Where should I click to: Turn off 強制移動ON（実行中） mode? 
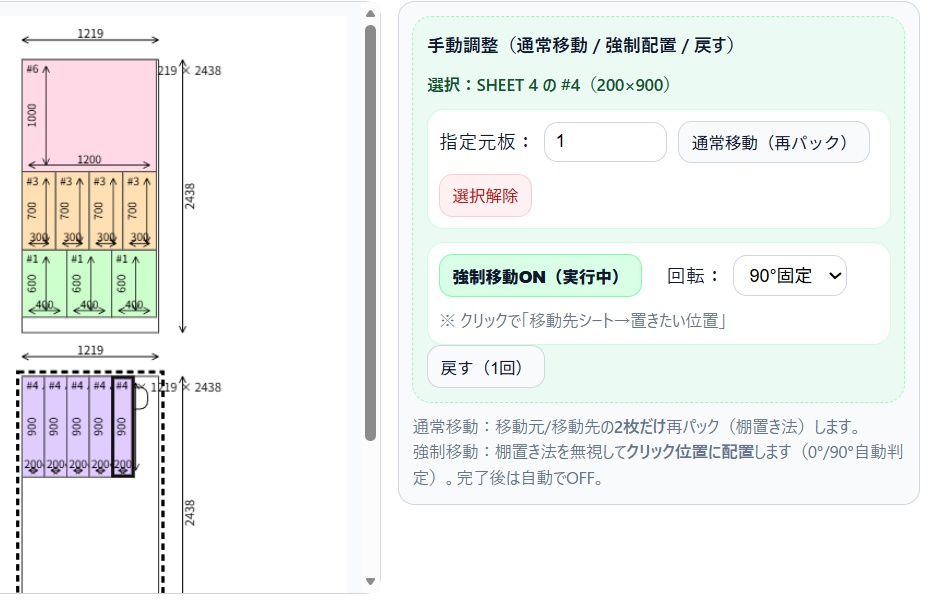539,275
